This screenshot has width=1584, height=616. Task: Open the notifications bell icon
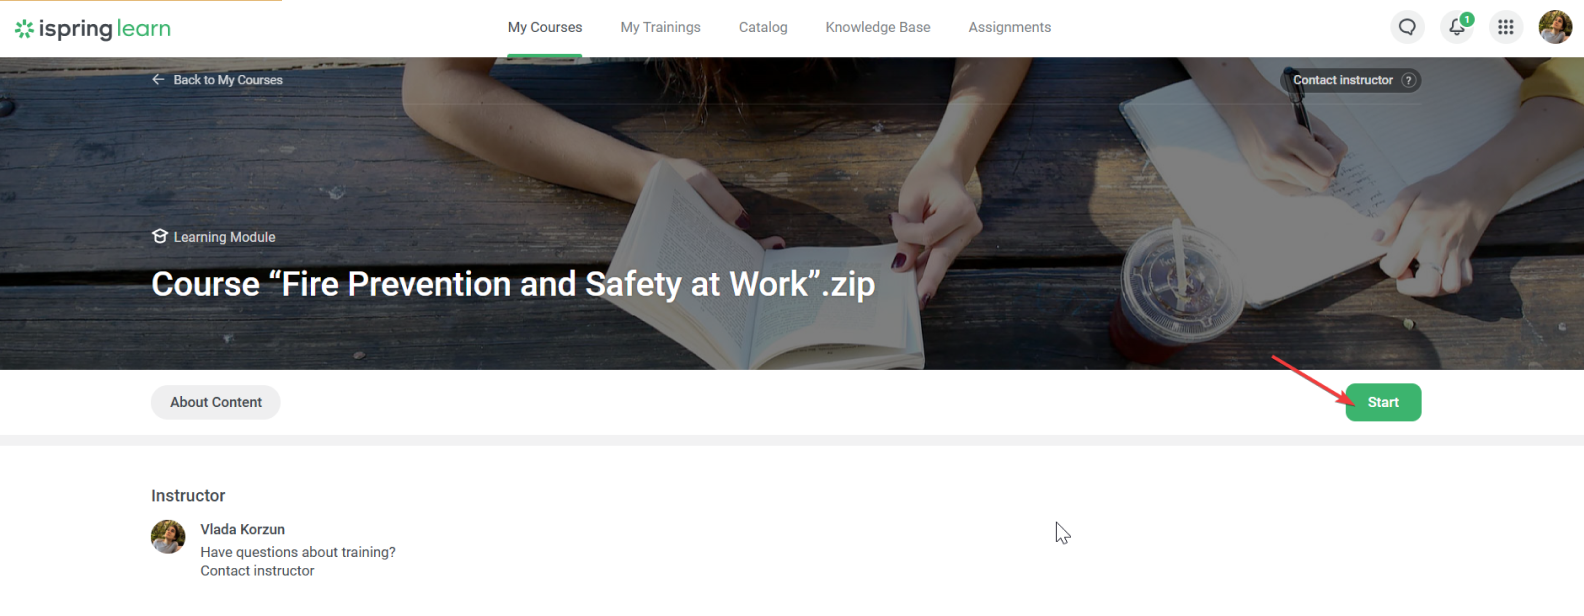click(x=1456, y=28)
